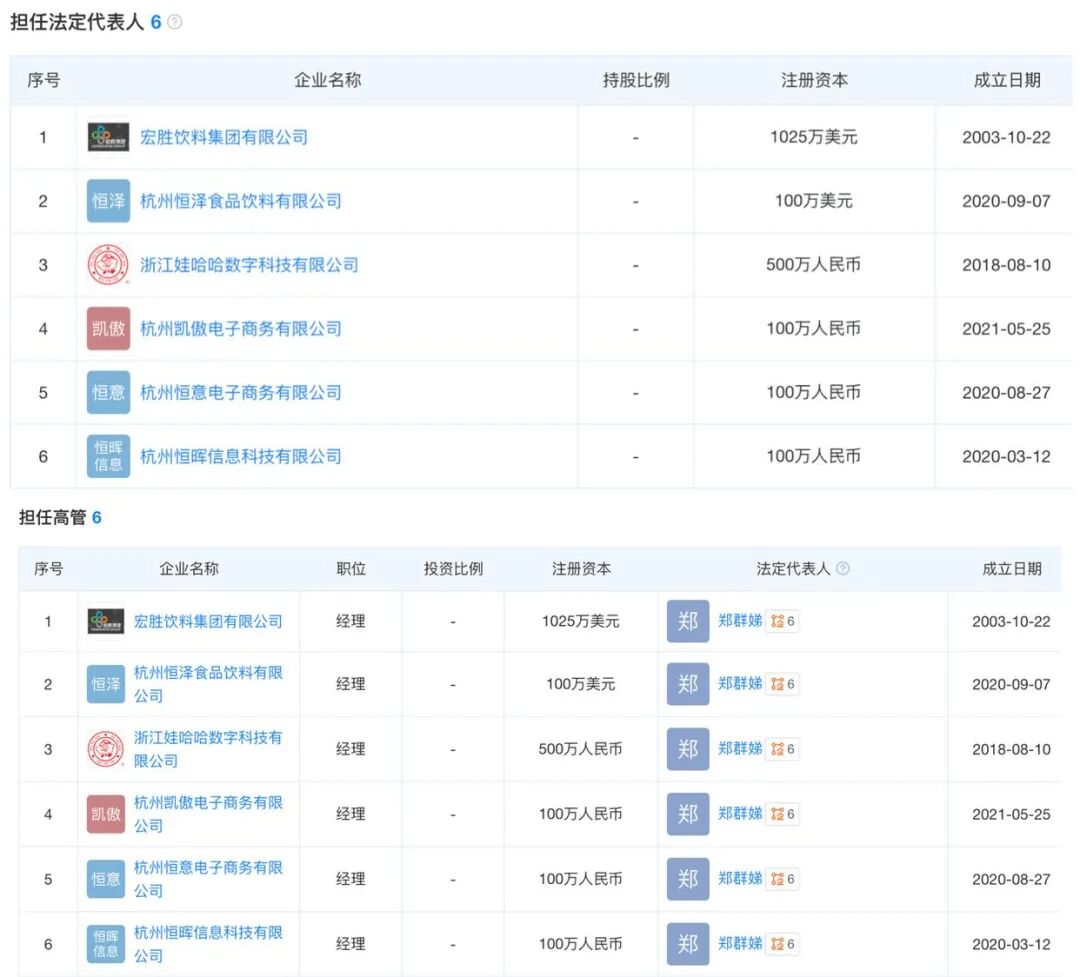Click the help icon next to 法定代表人 column header
Viewport: 1080px width, 977px height.
coord(842,568)
